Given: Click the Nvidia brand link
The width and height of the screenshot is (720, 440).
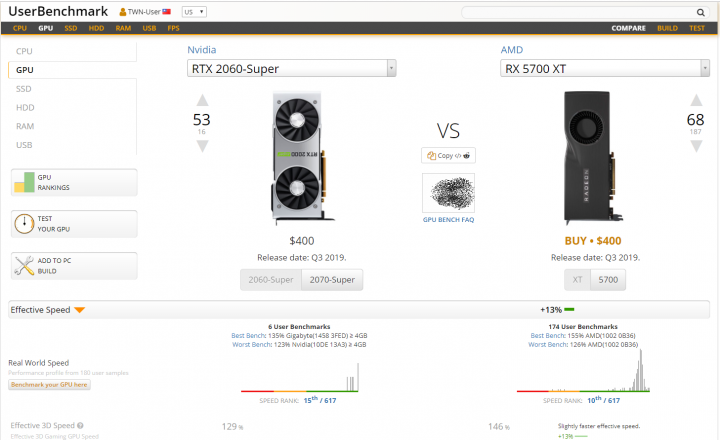Looking at the screenshot, I should (202, 50).
